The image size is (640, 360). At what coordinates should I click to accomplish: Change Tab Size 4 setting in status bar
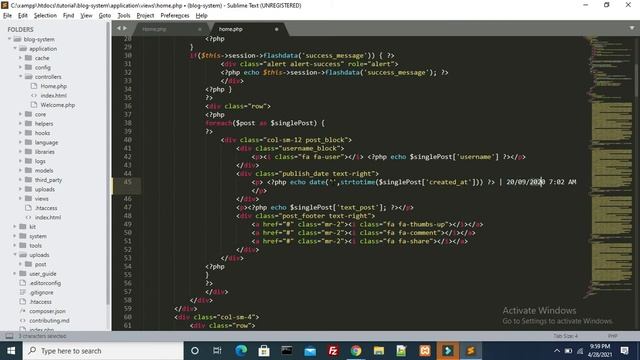click(x=565, y=336)
